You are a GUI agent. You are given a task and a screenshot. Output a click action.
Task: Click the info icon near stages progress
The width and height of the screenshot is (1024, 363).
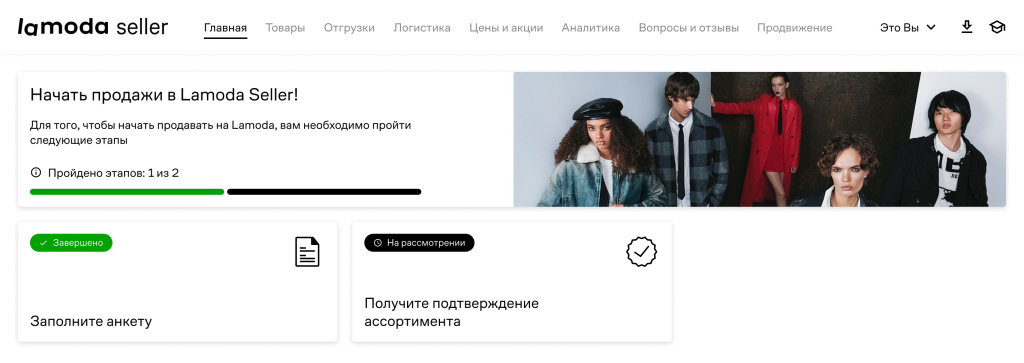click(36, 173)
